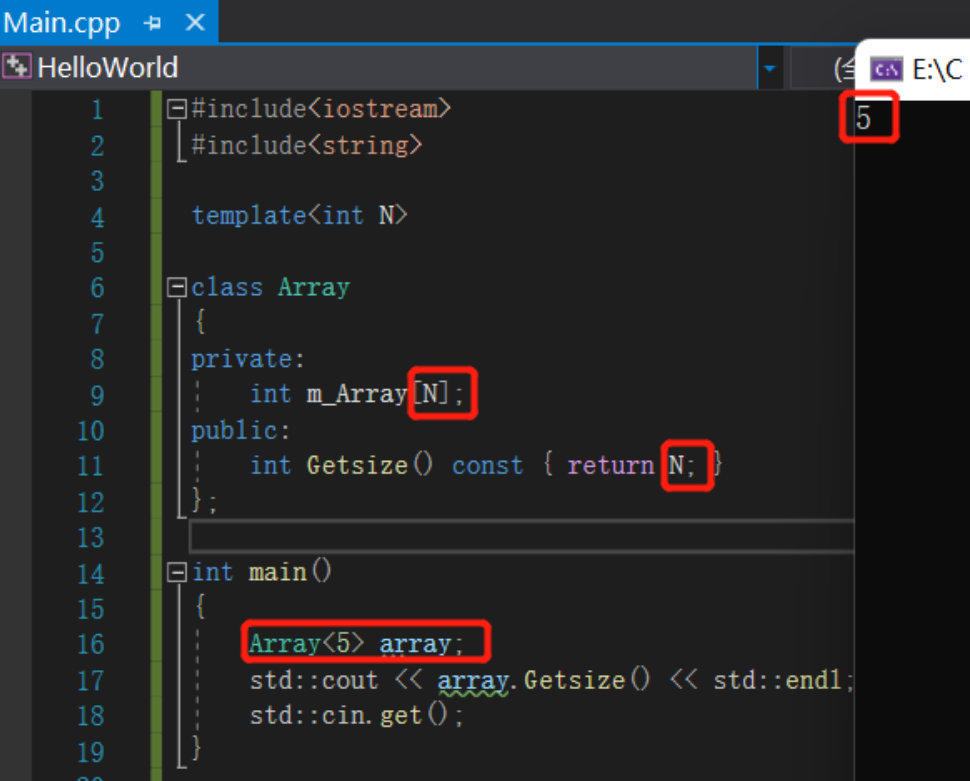Click m_Array member declaration
This screenshot has width=970, height=781.
[x=357, y=395]
